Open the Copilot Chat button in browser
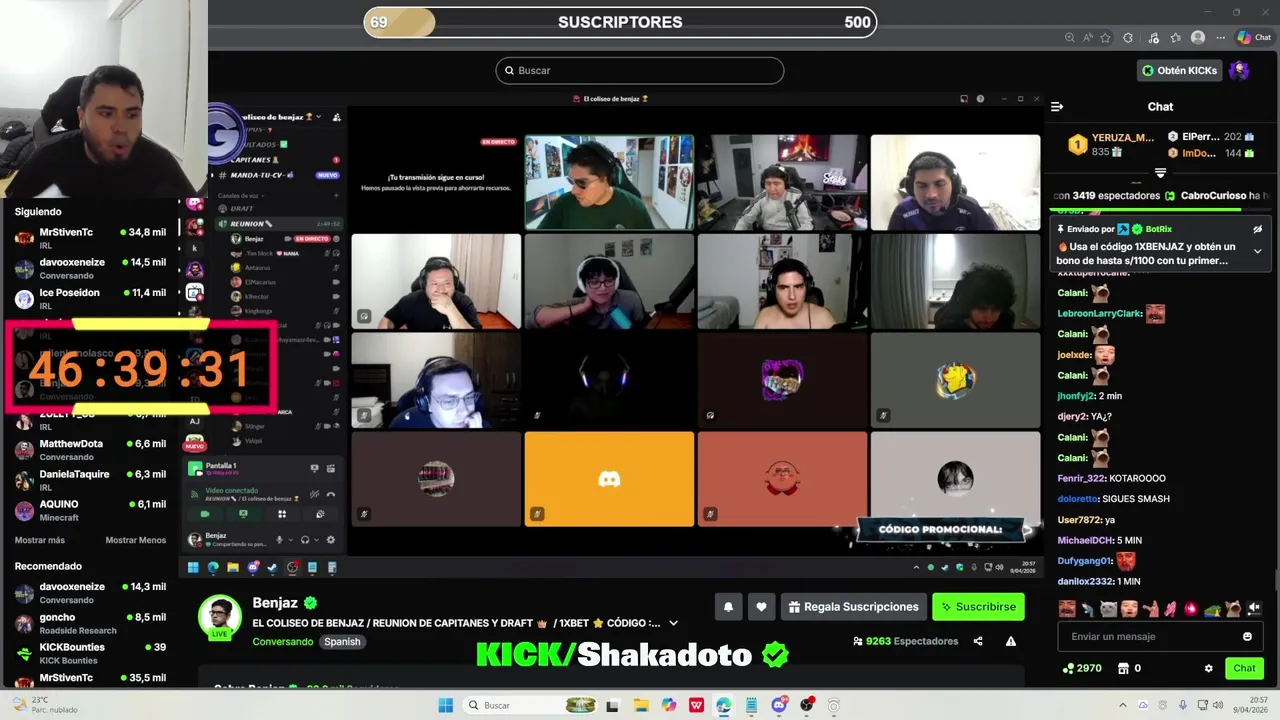Viewport: 1280px width, 720px height. (x=1254, y=38)
